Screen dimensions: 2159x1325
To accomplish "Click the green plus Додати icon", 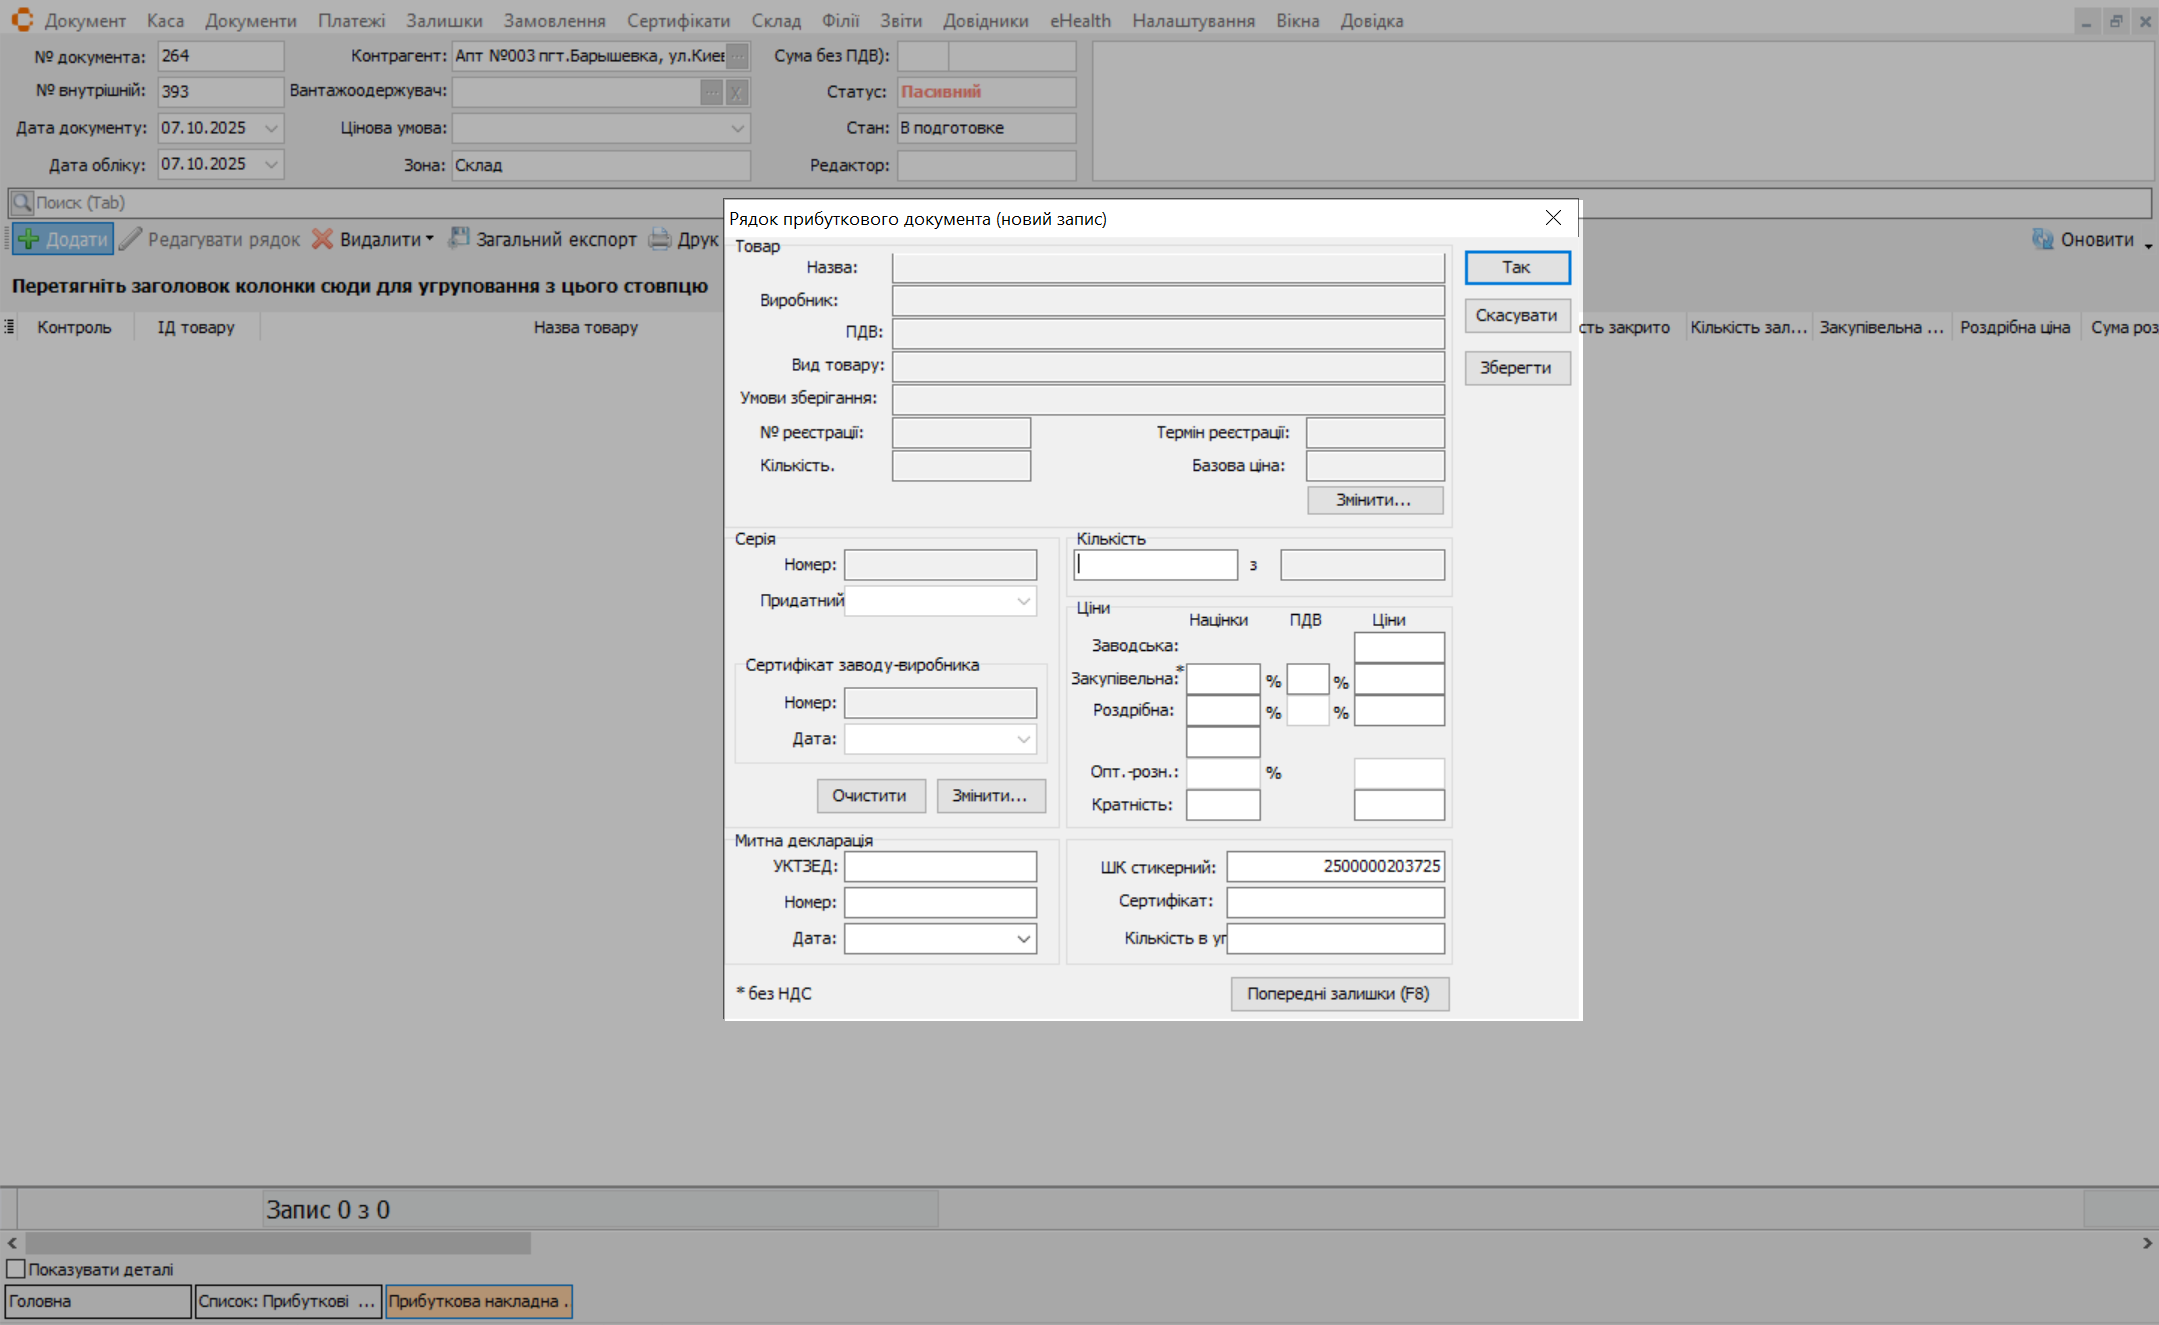I will click(29, 240).
